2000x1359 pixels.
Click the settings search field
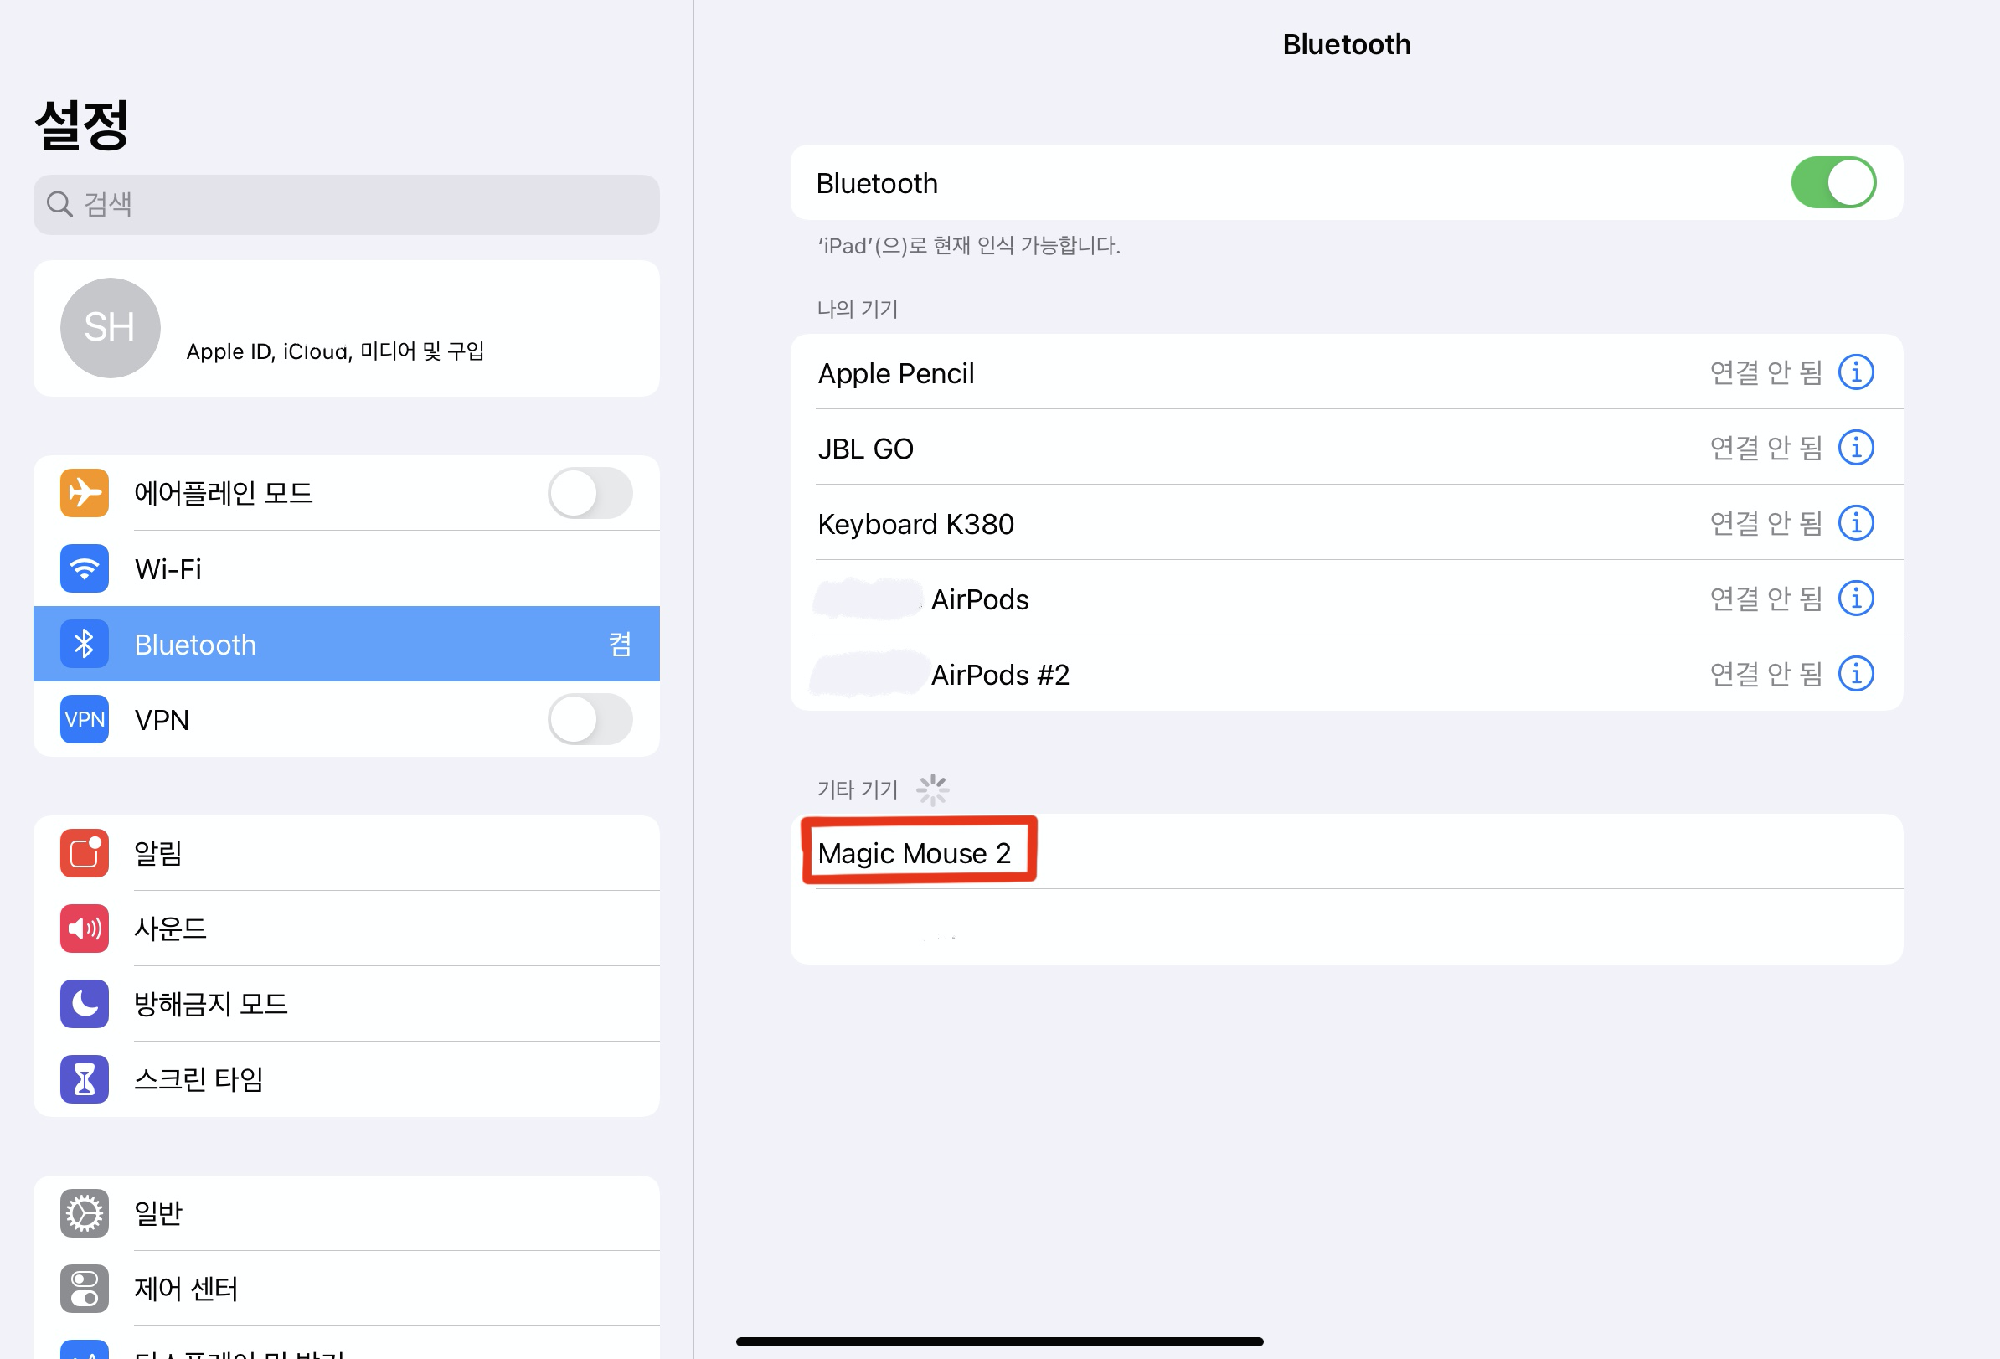(346, 205)
